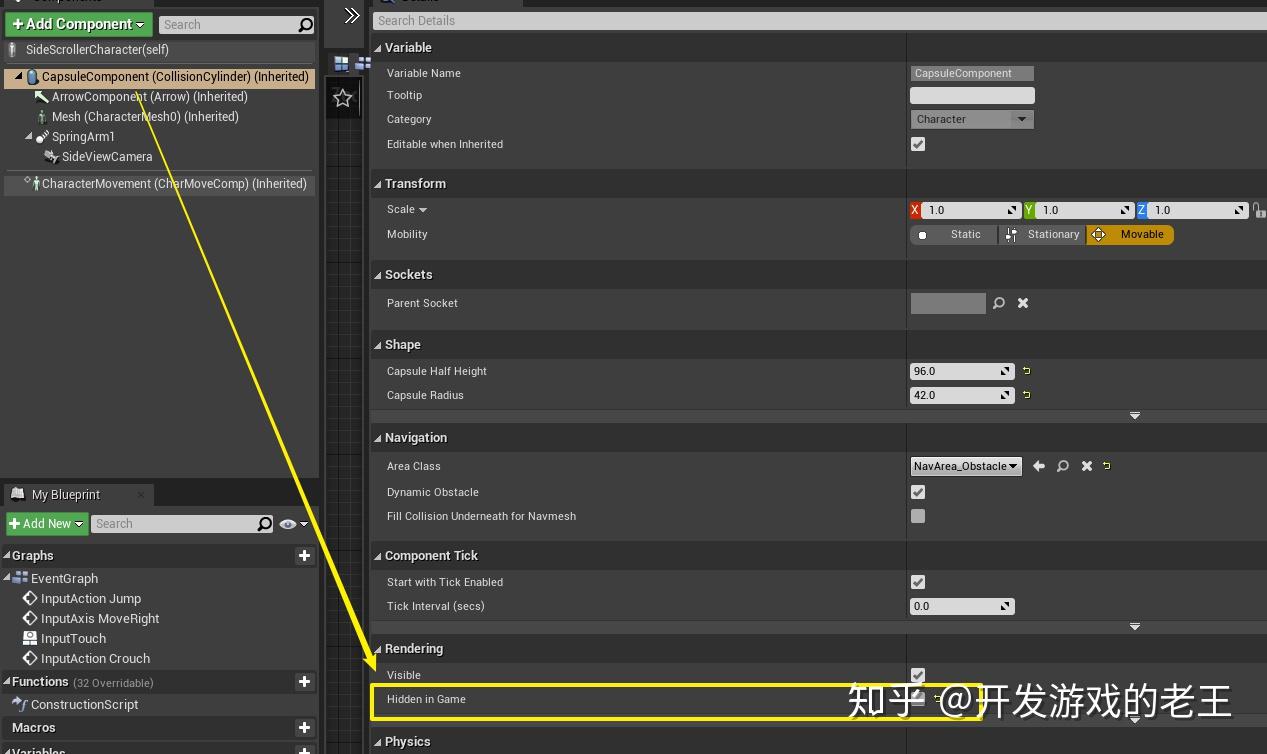Click the star bookmark icon in viewport

(x=343, y=98)
